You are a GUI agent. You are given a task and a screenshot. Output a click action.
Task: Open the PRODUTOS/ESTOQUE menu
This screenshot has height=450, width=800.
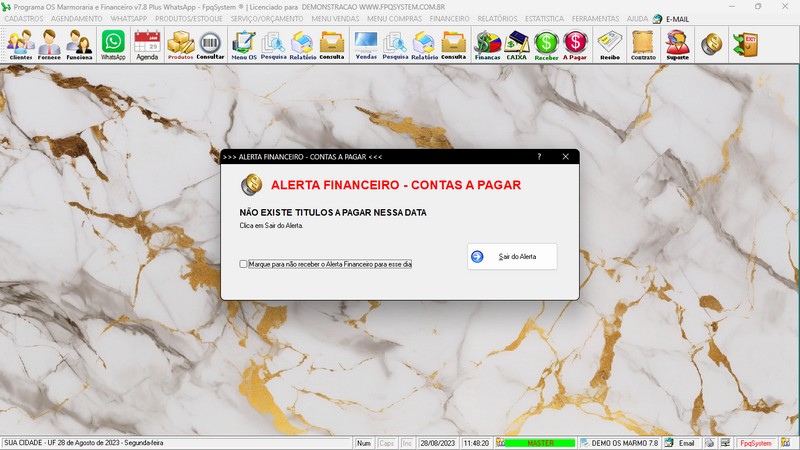click(x=189, y=19)
